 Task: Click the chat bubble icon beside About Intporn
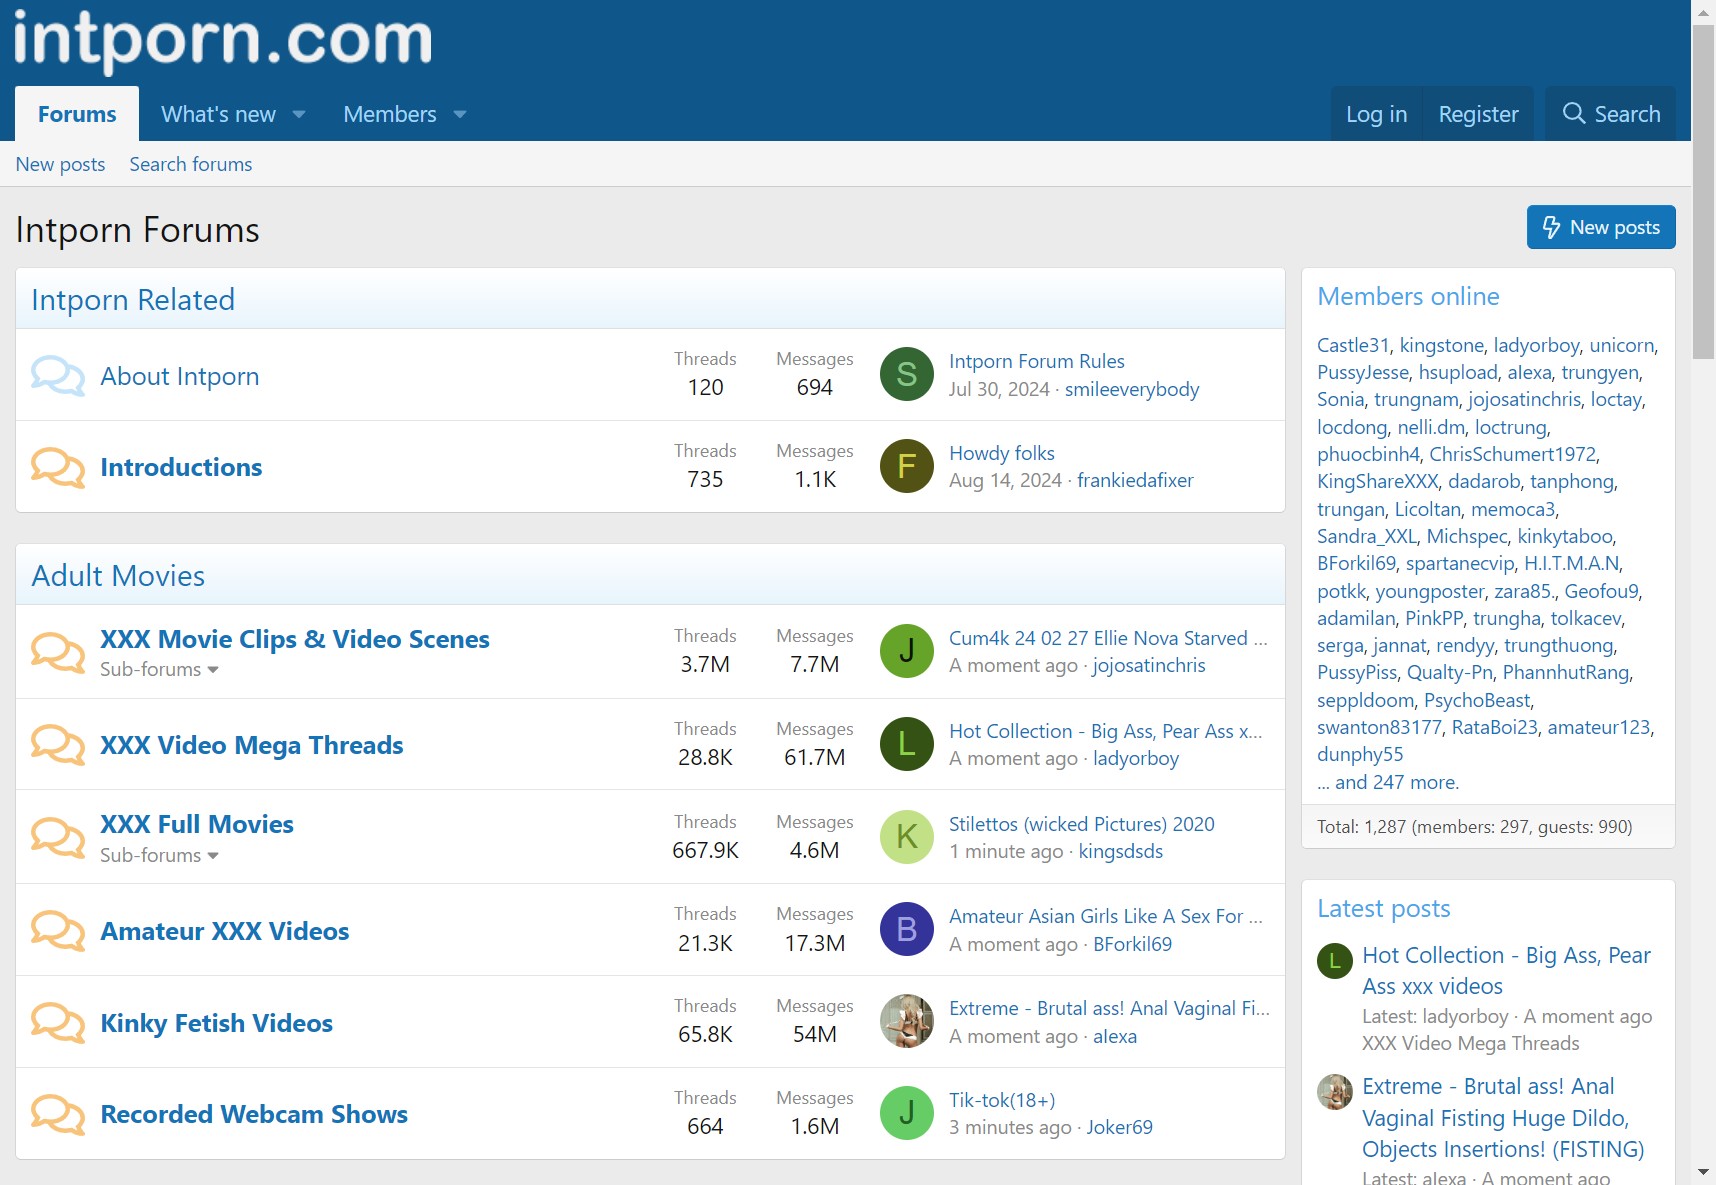coord(57,376)
